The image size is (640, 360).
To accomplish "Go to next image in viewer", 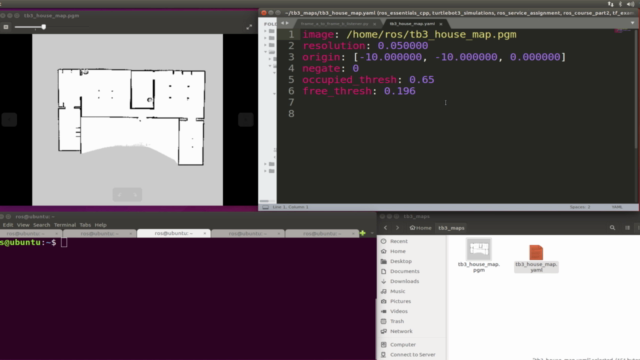I will [x=246, y=120].
